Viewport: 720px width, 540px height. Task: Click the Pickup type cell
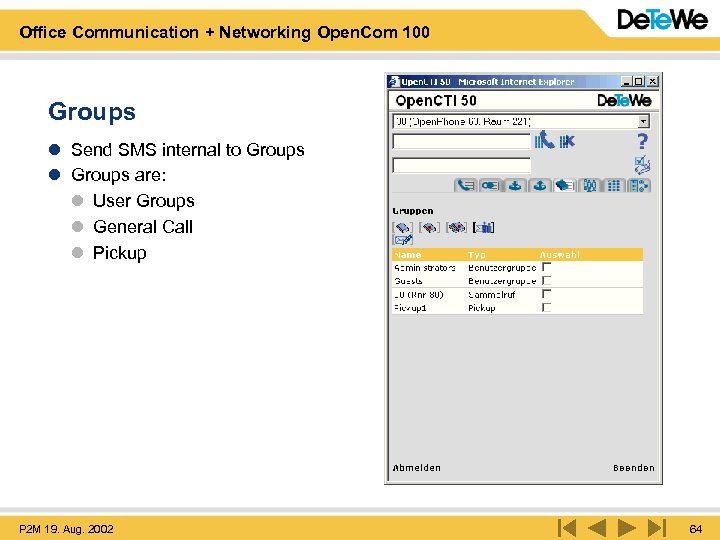[482, 308]
